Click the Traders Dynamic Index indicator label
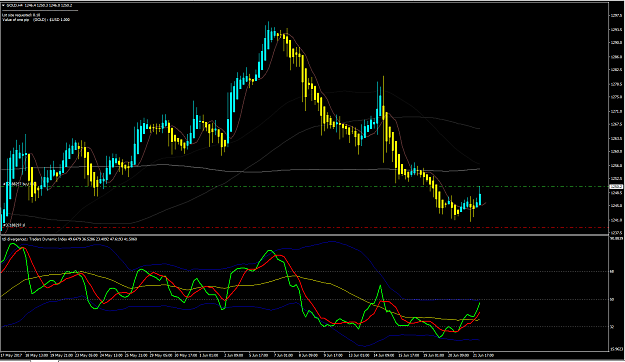Viewport: 625px width, 362px height. click(x=69, y=239)
